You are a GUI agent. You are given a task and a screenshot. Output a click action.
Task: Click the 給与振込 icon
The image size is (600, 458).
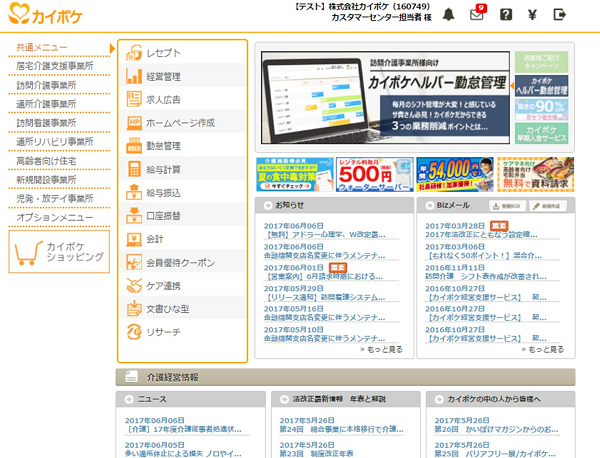(x=134, y=192)
